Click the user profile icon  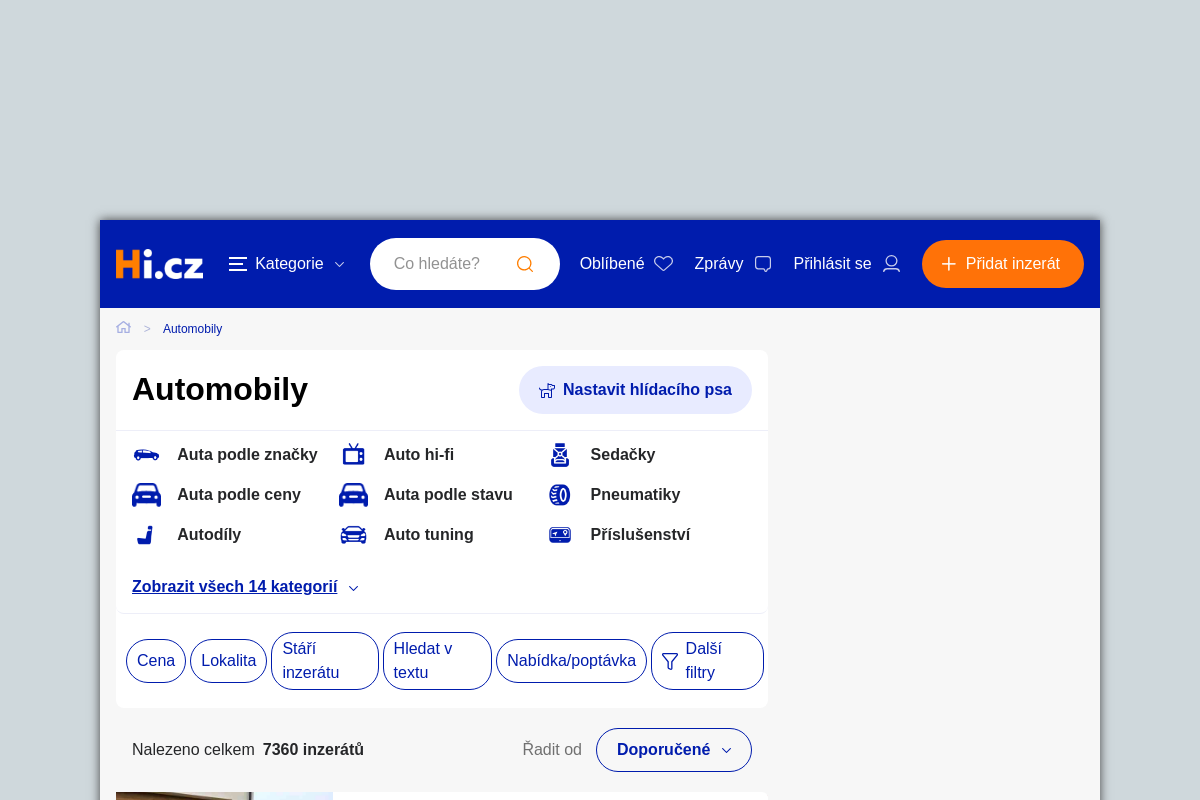[891, 264]
